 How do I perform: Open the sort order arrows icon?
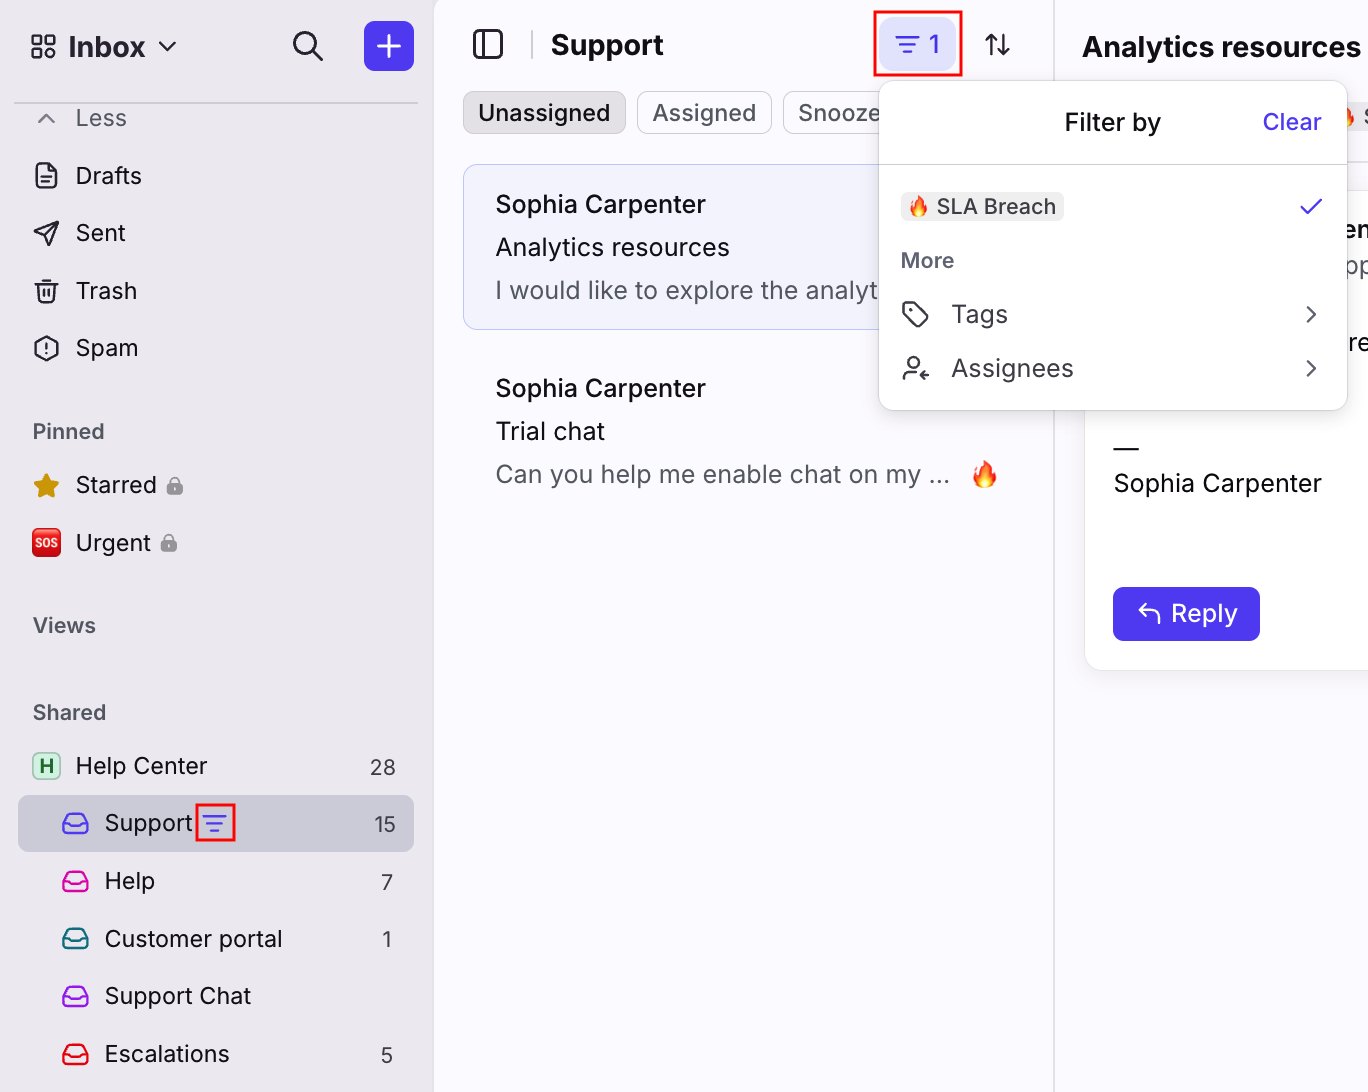[x=997, y=45]
